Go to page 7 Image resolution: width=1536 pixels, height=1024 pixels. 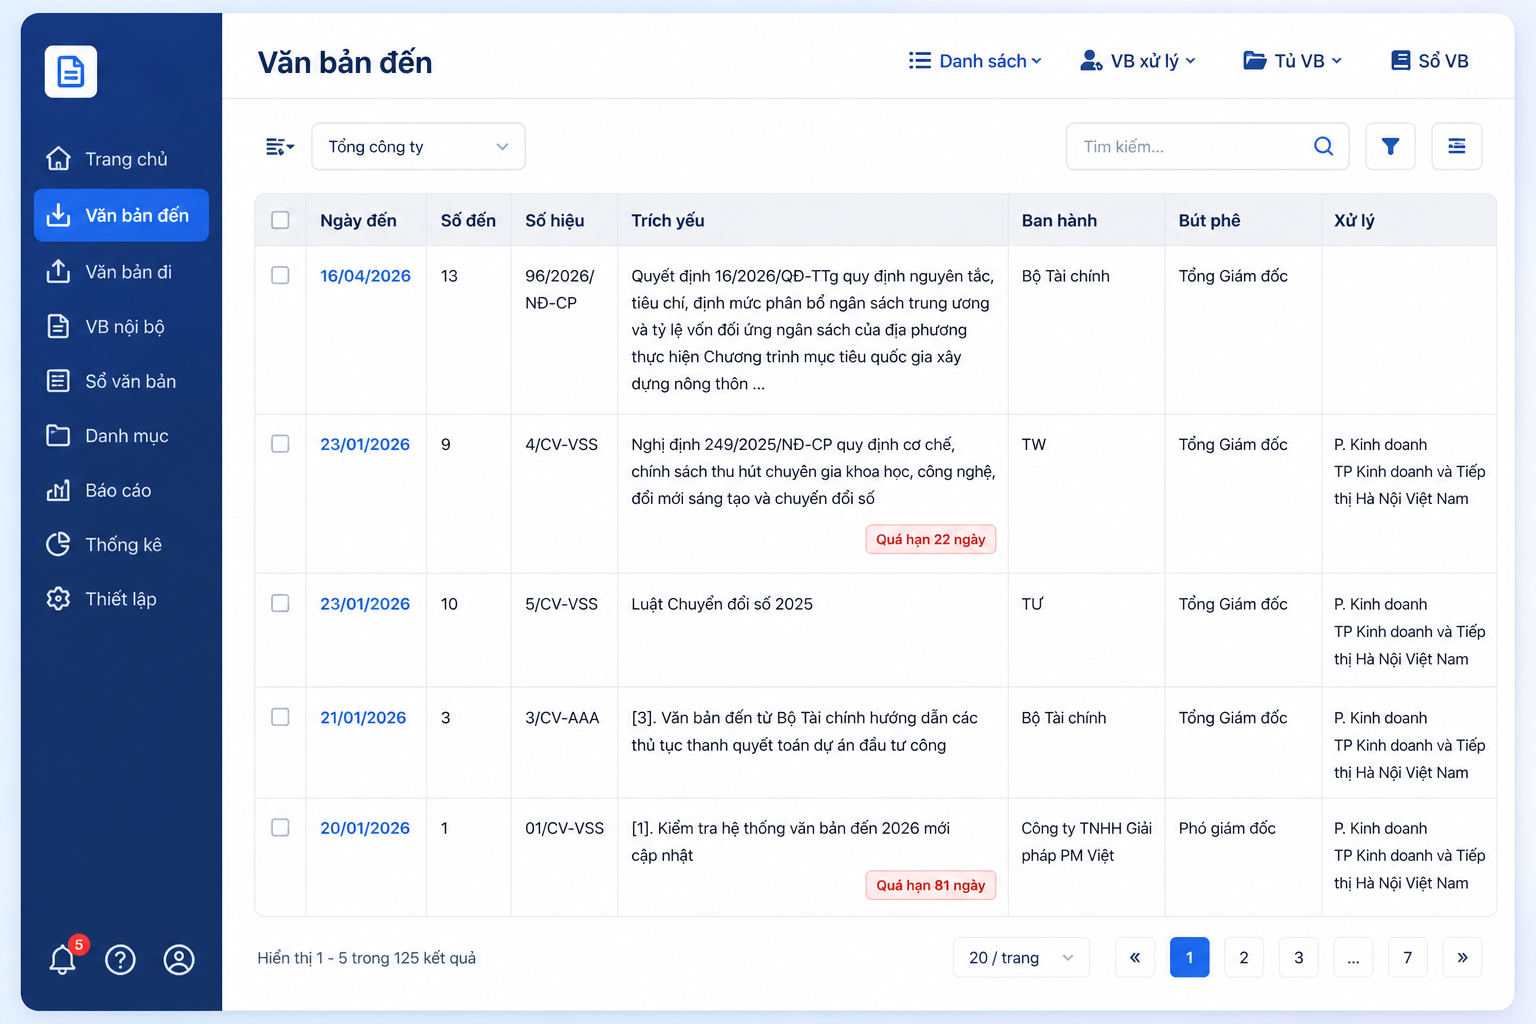pyautogui.click(x=1408, y=958)
